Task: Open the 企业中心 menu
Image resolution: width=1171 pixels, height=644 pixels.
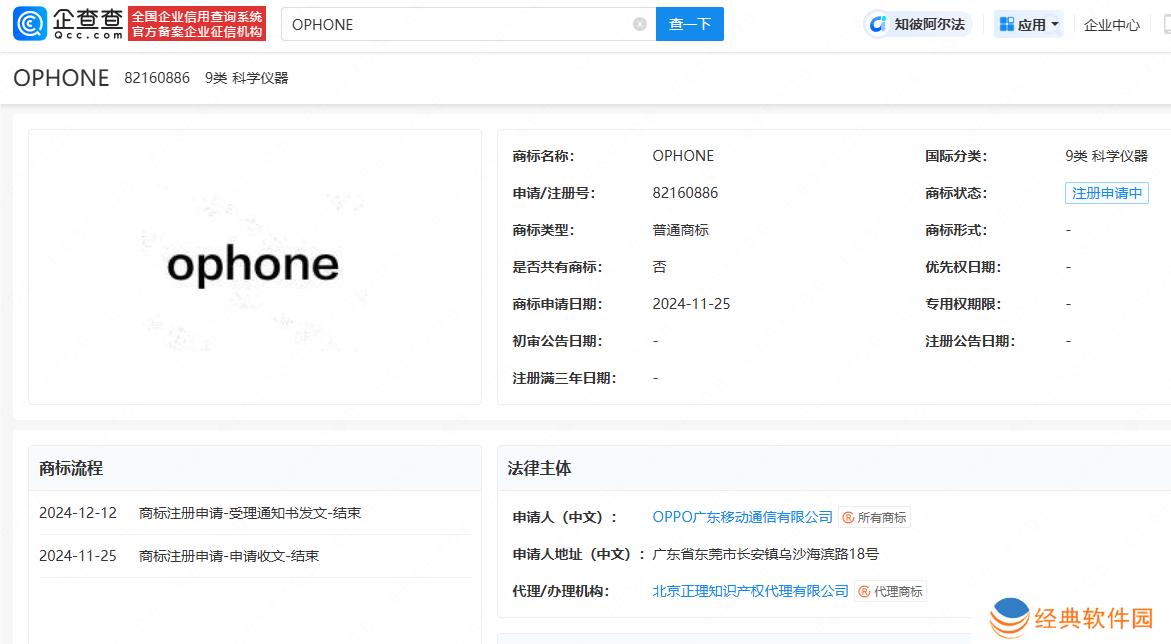Action: pyautogui.click(x=1112, y=25)
